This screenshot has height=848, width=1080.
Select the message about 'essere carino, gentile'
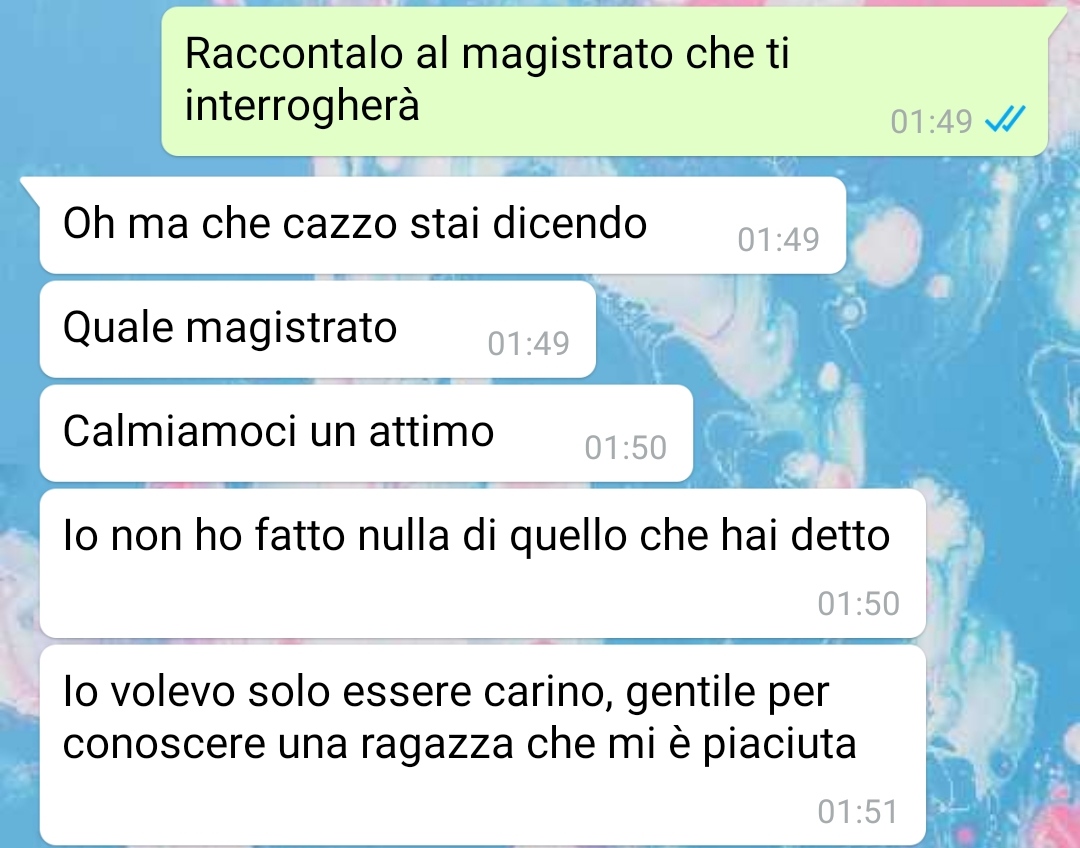click(x=483, y=745)
